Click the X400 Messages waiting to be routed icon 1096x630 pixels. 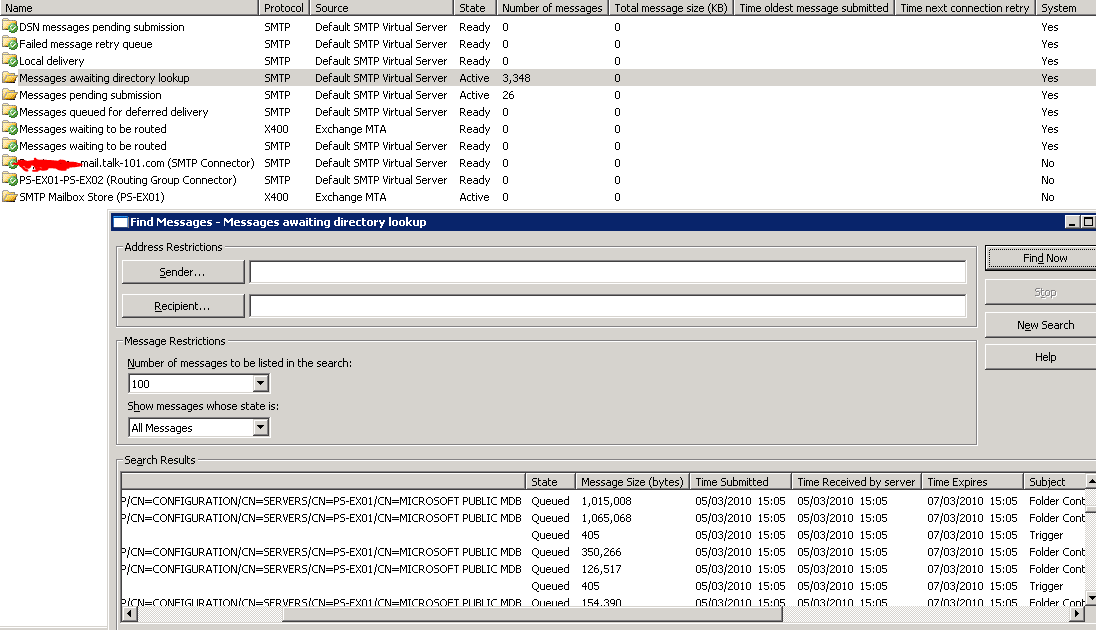(10, 129)
